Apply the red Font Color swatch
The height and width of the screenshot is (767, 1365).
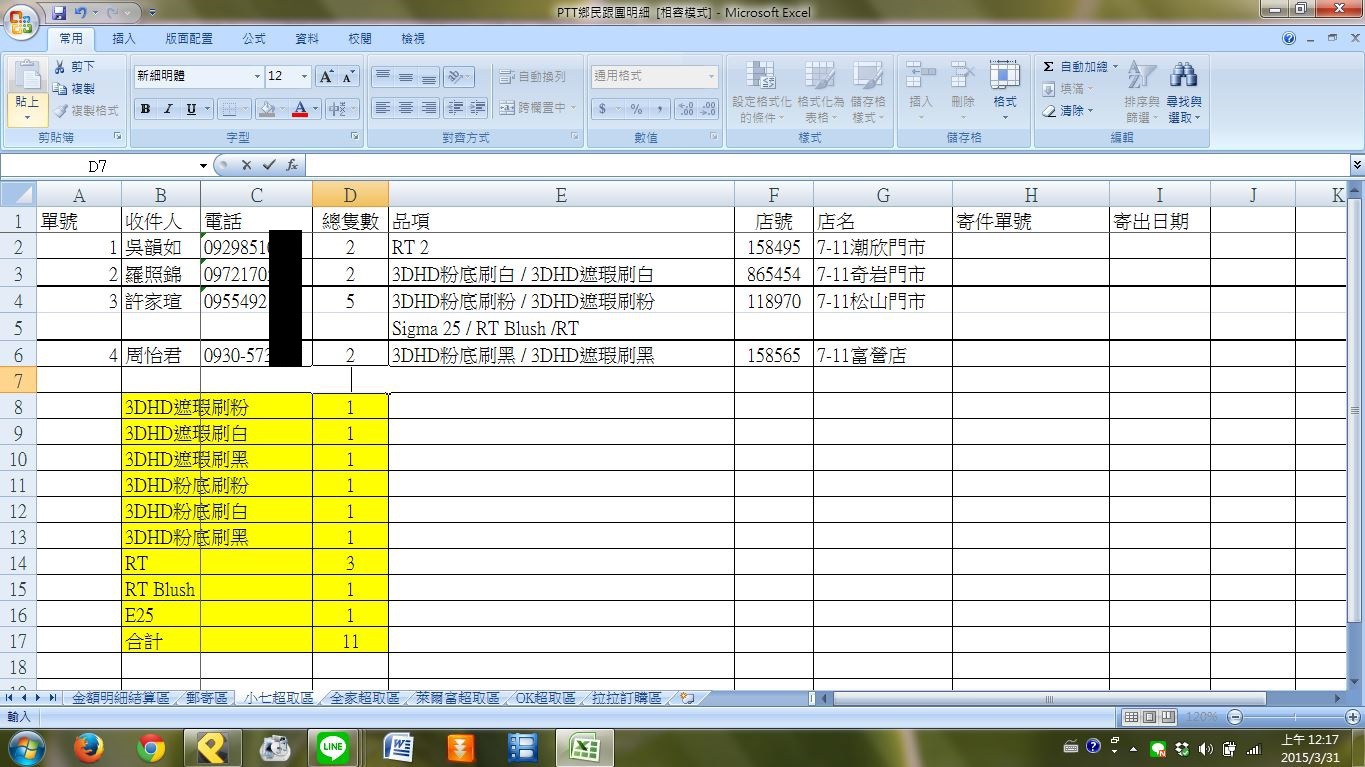tap(299, 109)
